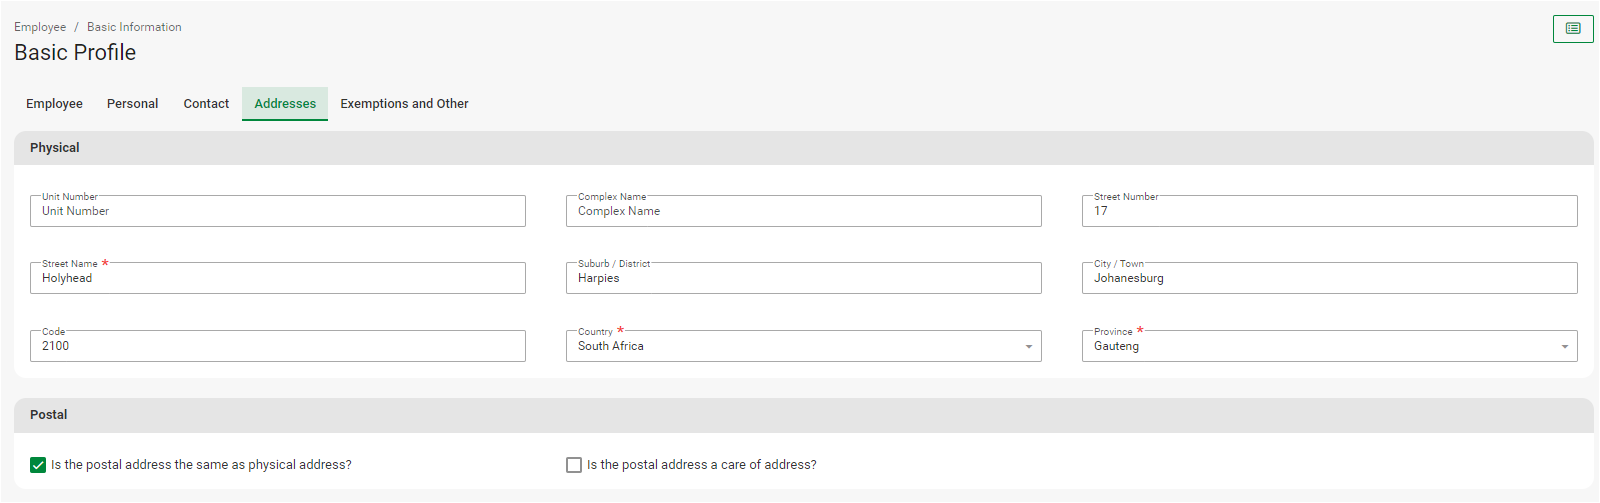1600x503 pixels.
Task: Click the Basic Information breadcrumb
Action: [x=134, y=27]
